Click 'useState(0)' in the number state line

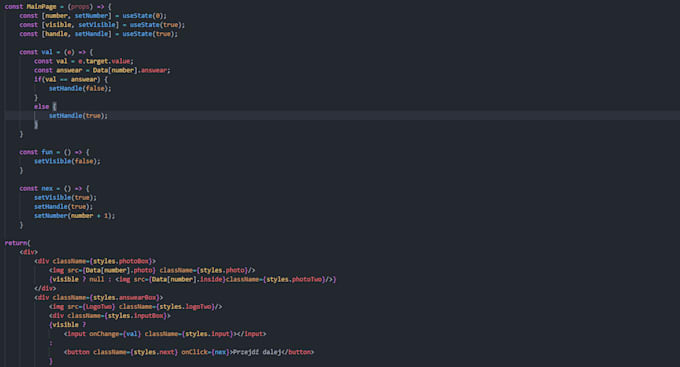[x=142, y=16]
